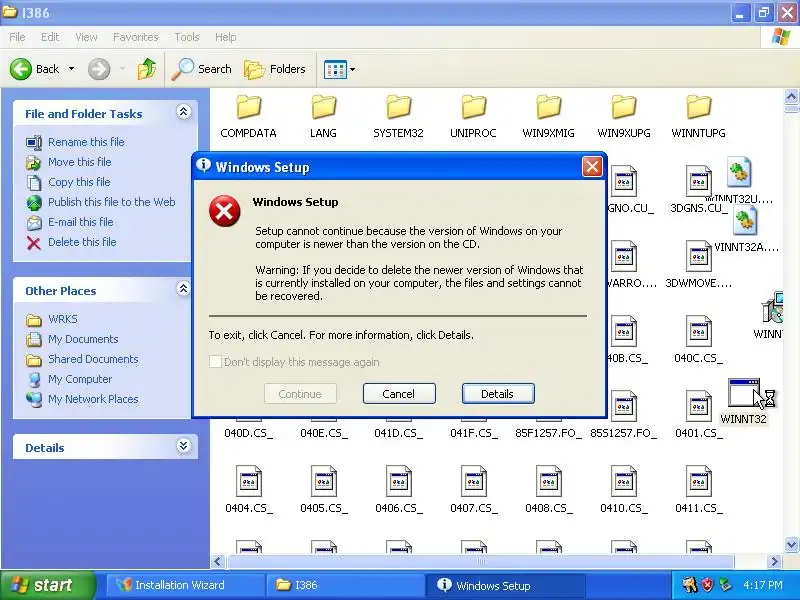Image resolution: width=800 pixels, height=600 pixels.
Task: Click the green Back arrow icon
Action: coord(21,69)
